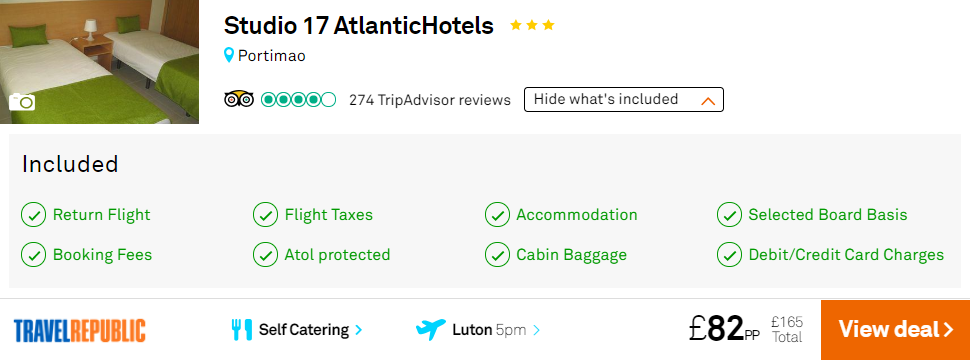
Task: Click the fork and knife catering icon
Action: (x=242, y=330)
